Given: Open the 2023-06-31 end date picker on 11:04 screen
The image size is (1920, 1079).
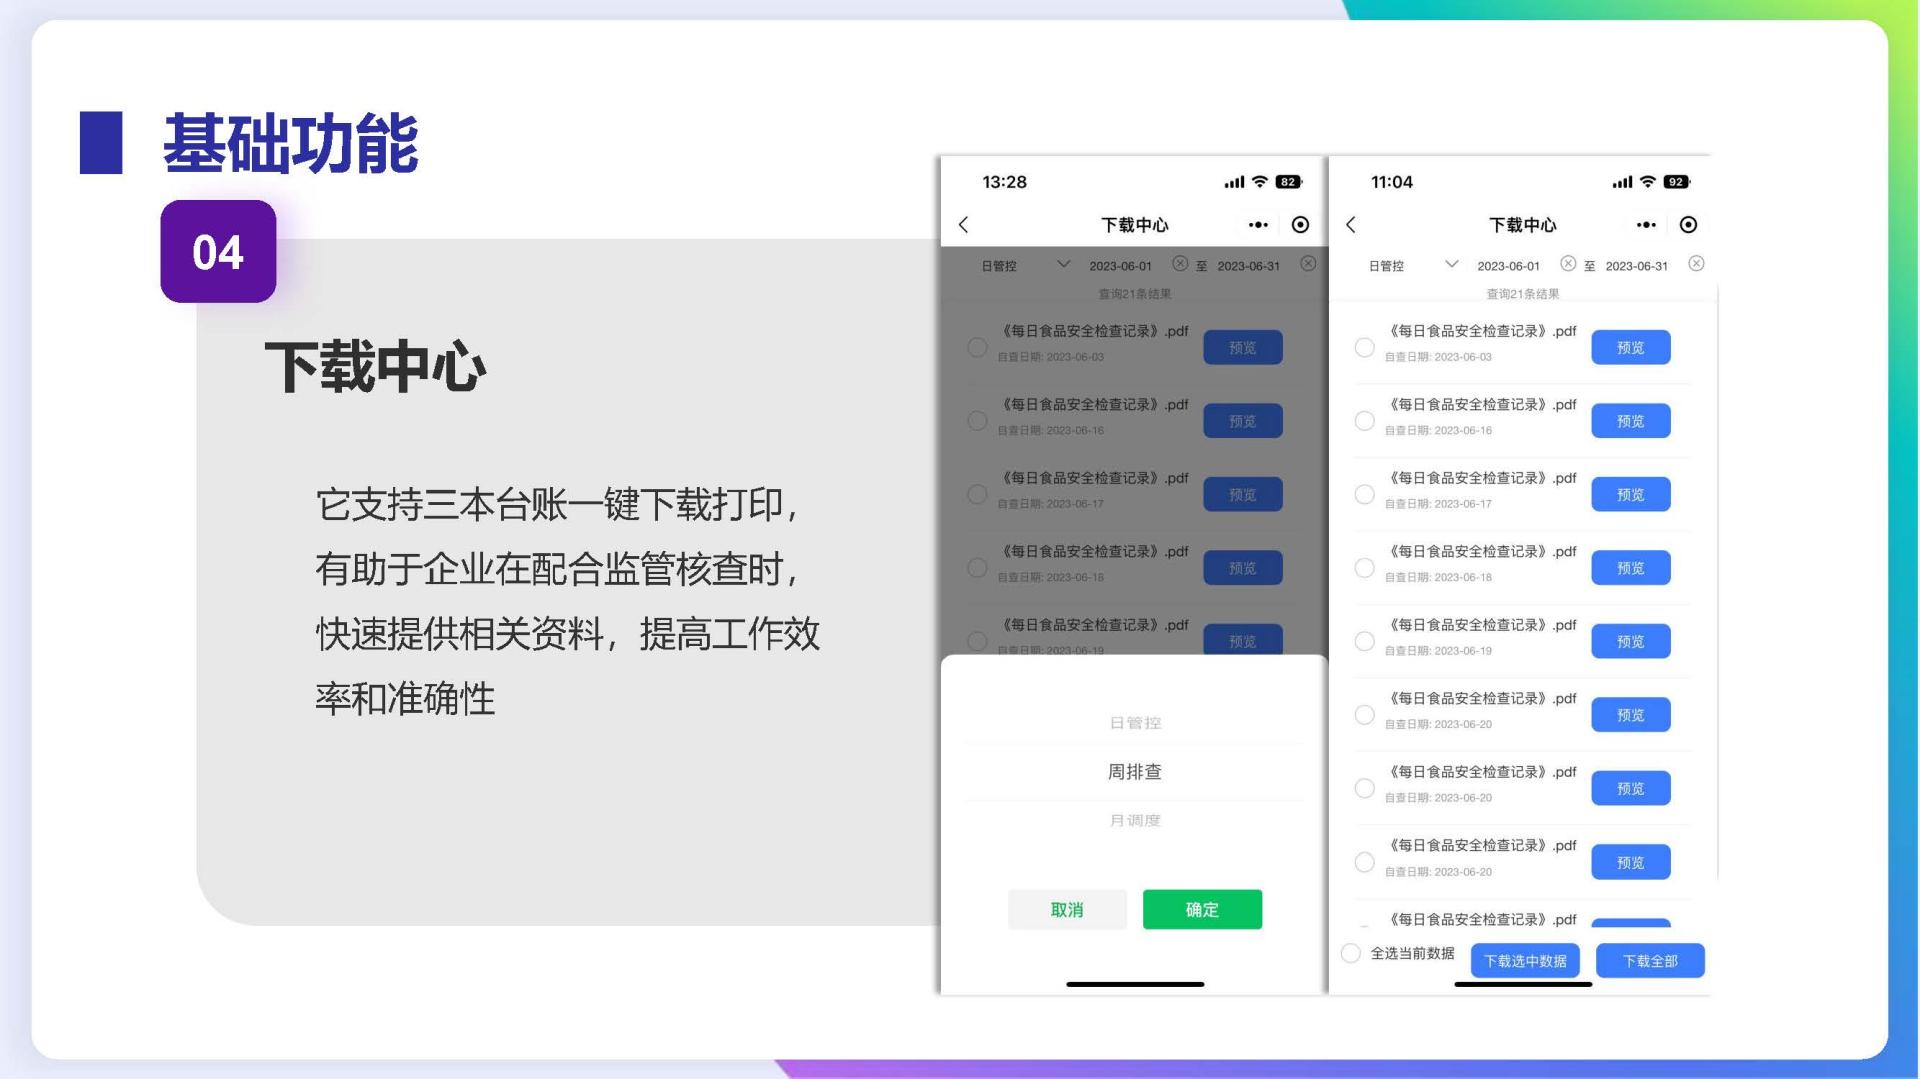Looking at the screenshot, I should [x=1636, y=266].
